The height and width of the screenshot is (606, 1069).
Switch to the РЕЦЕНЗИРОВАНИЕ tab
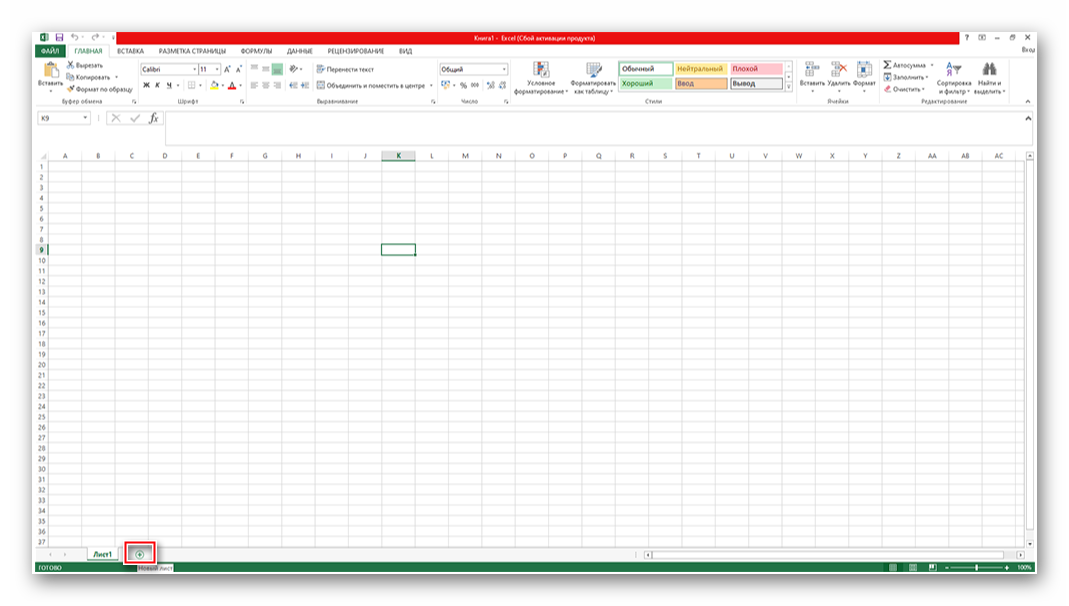(356, 51)
